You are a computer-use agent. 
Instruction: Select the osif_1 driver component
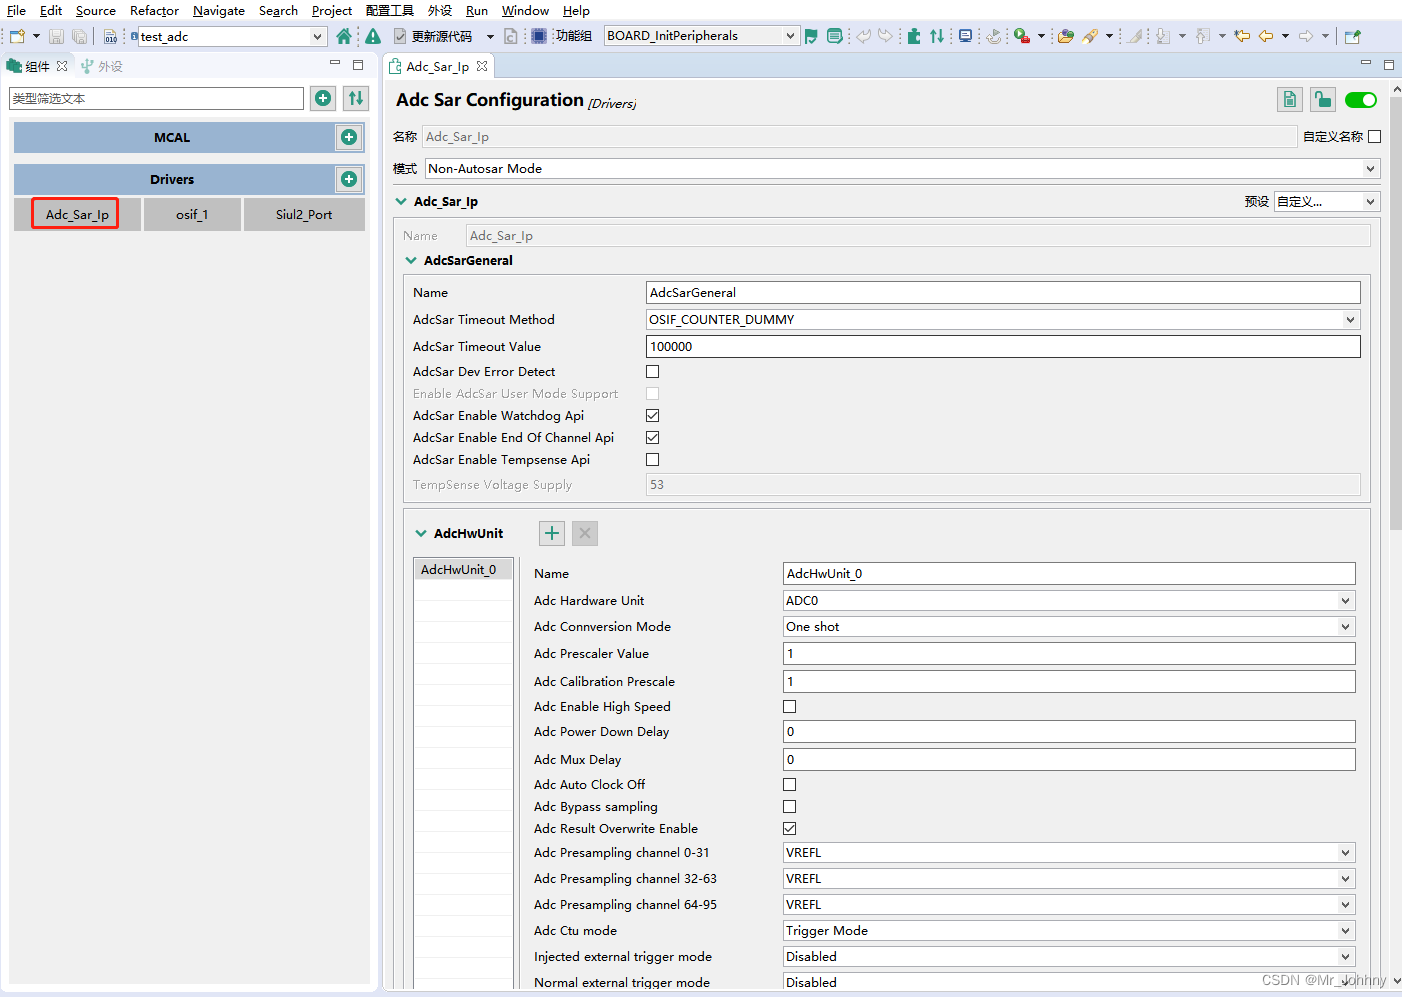pyautogui.click(x=192, y=214)
